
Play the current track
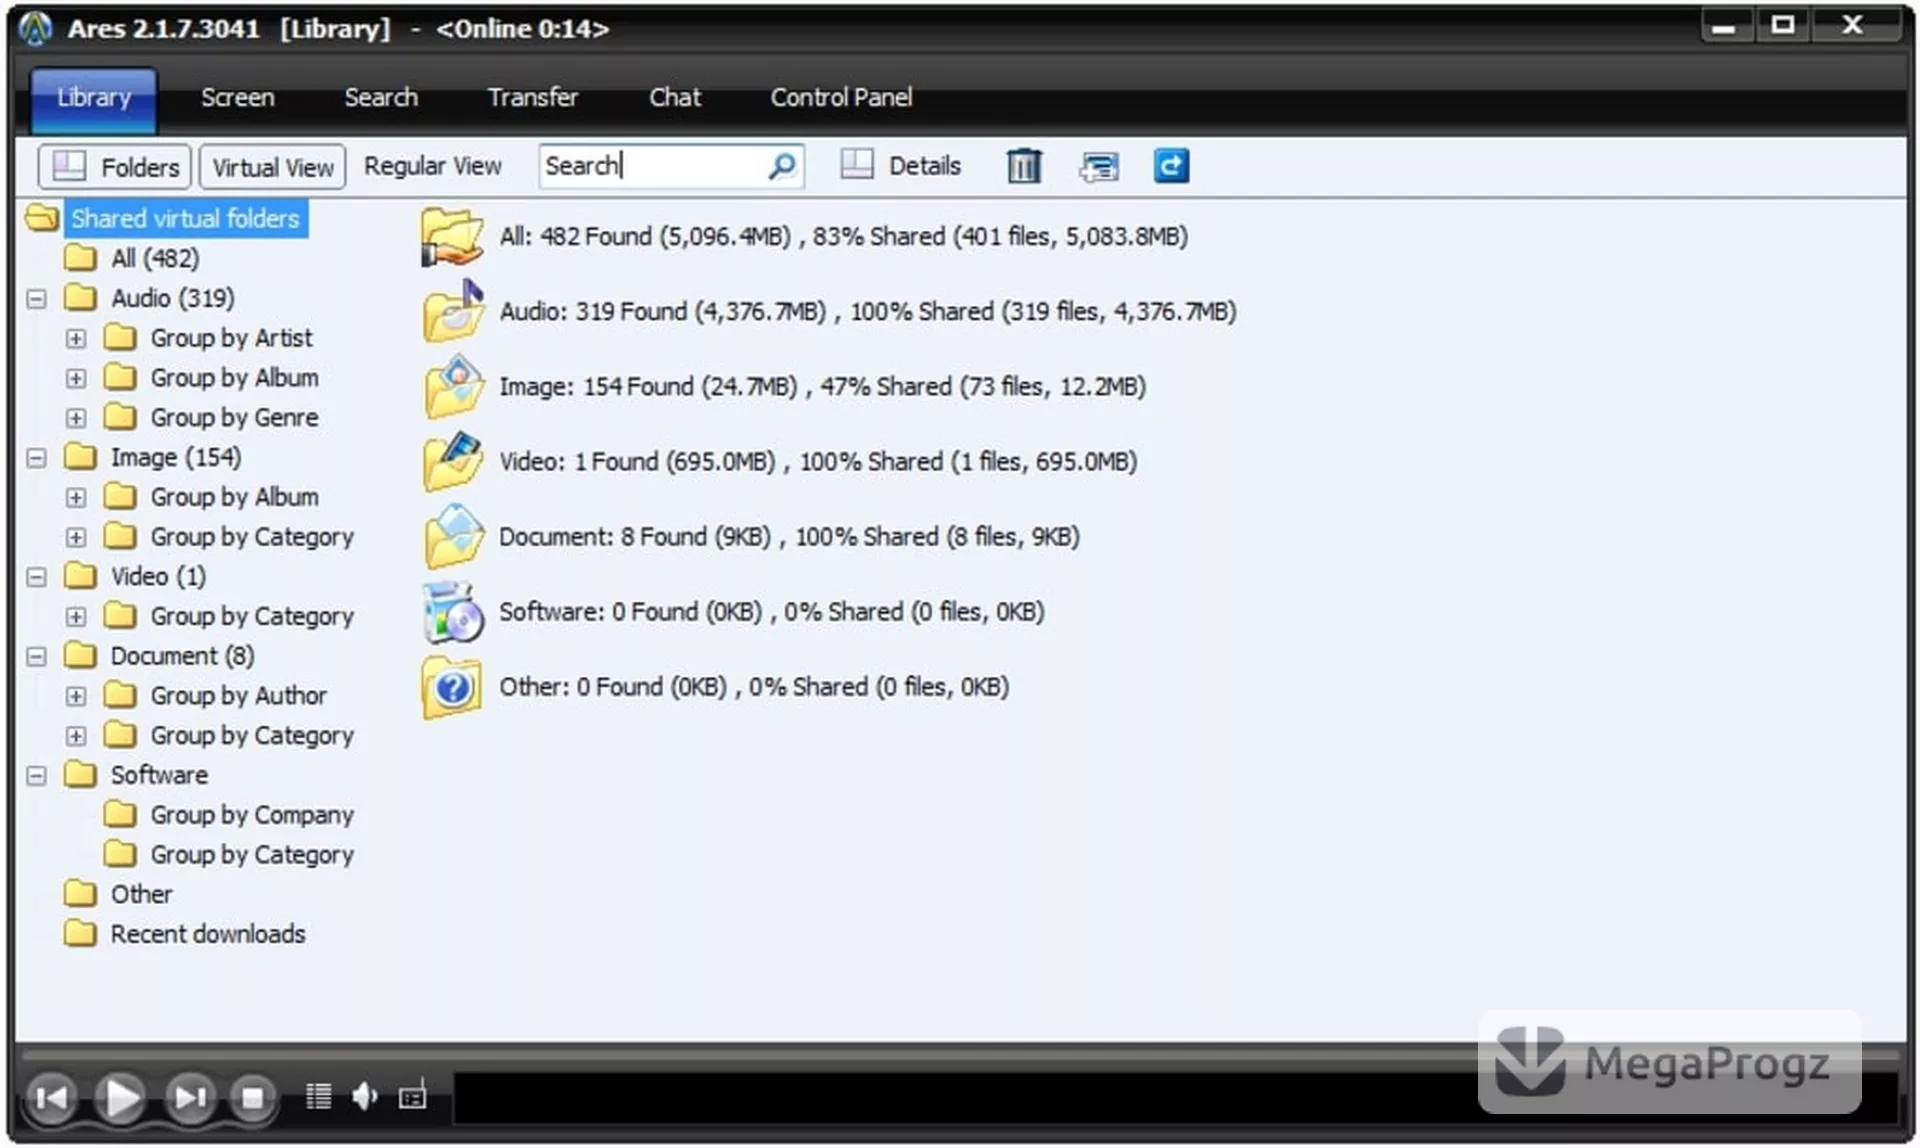121,1097
